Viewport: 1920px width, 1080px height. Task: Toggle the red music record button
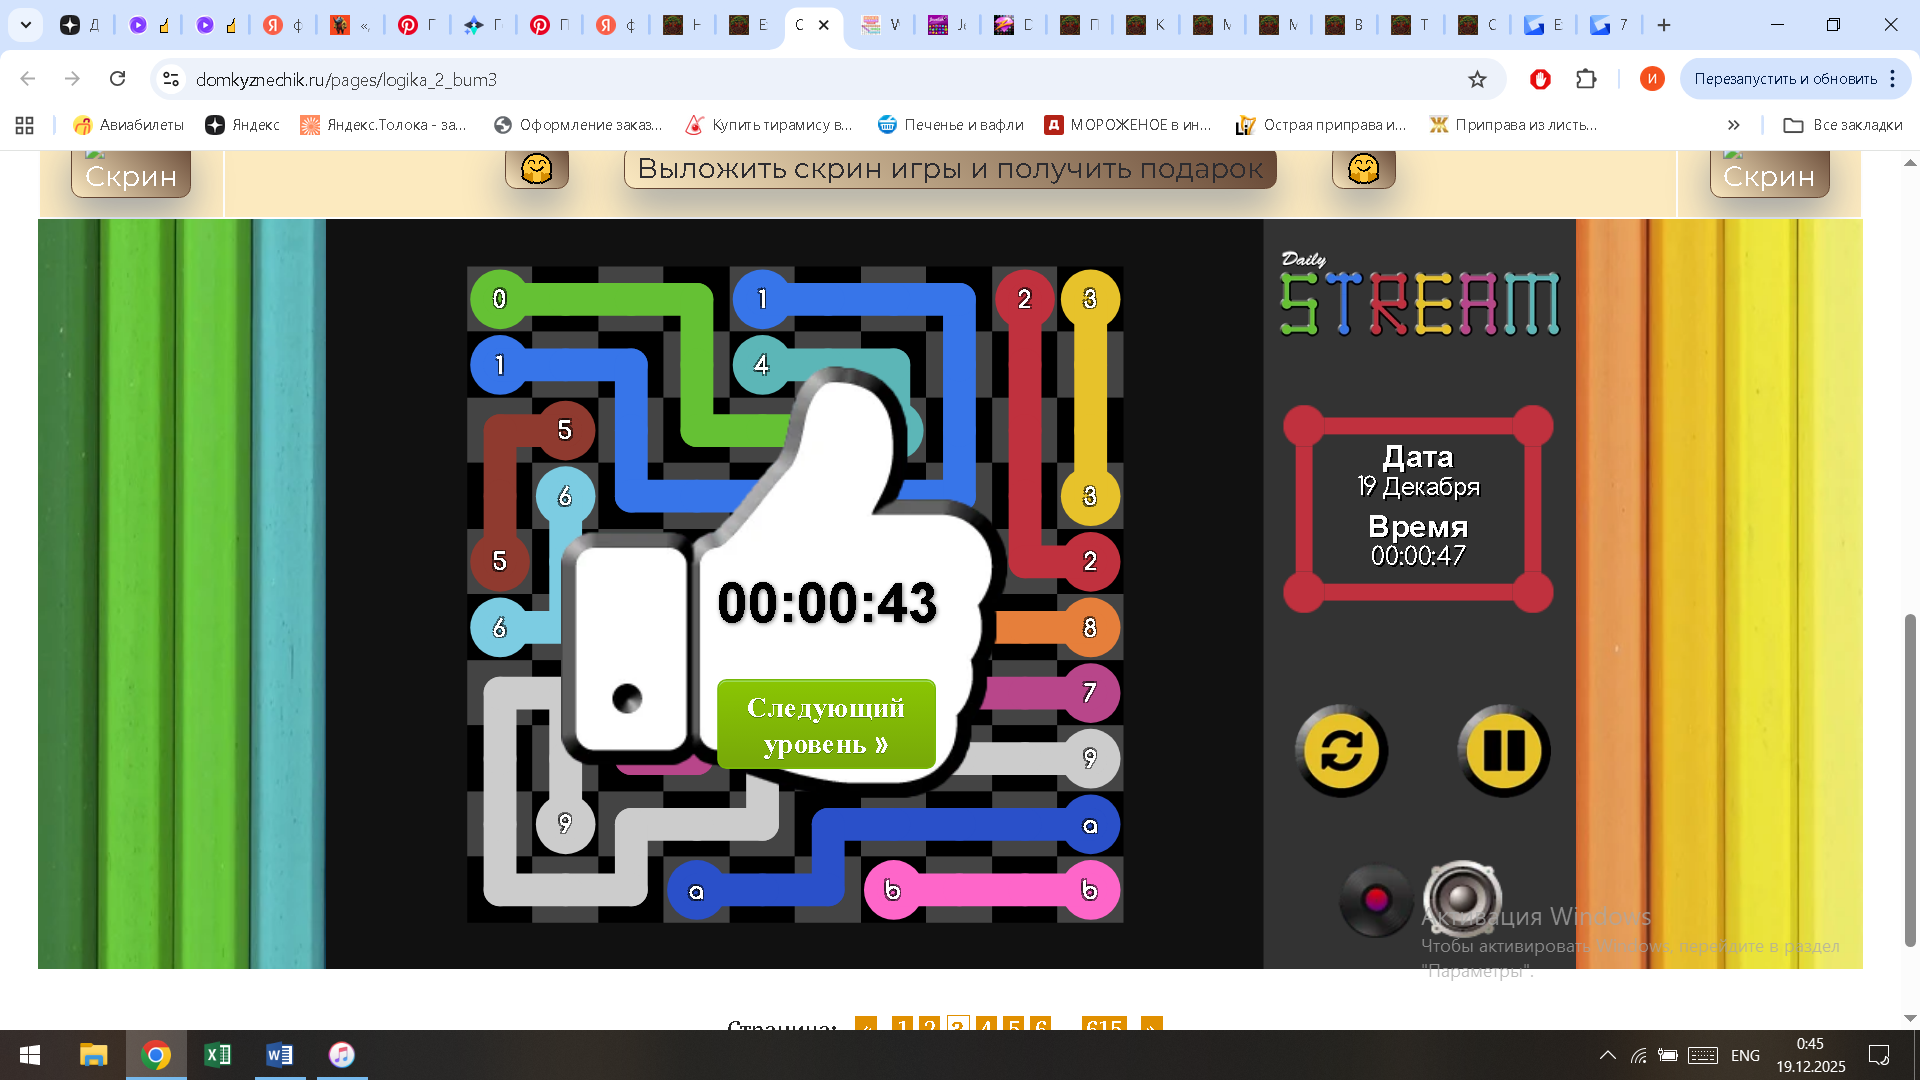click(x=1376, y=899)
